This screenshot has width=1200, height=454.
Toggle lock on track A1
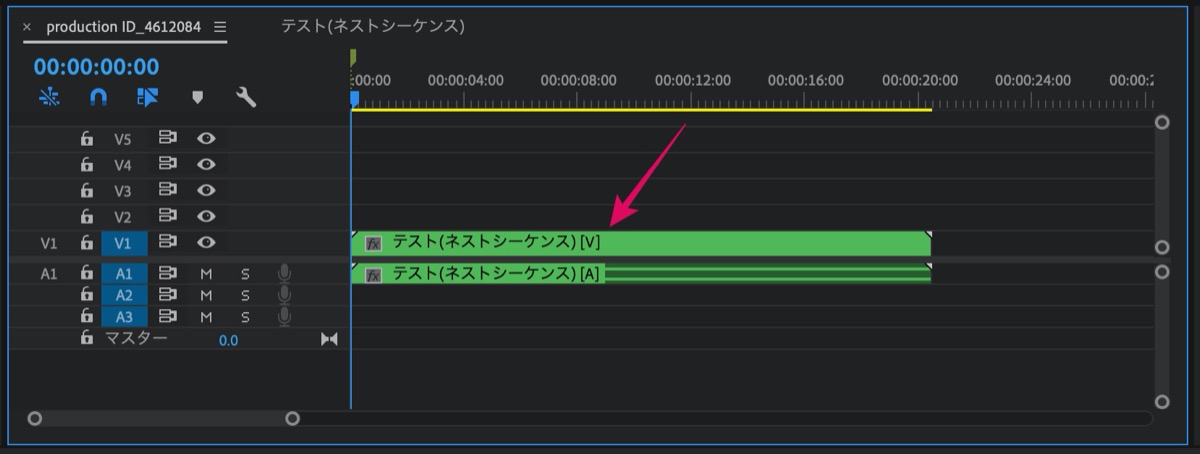pyautogui.click(x=87, y=273)
